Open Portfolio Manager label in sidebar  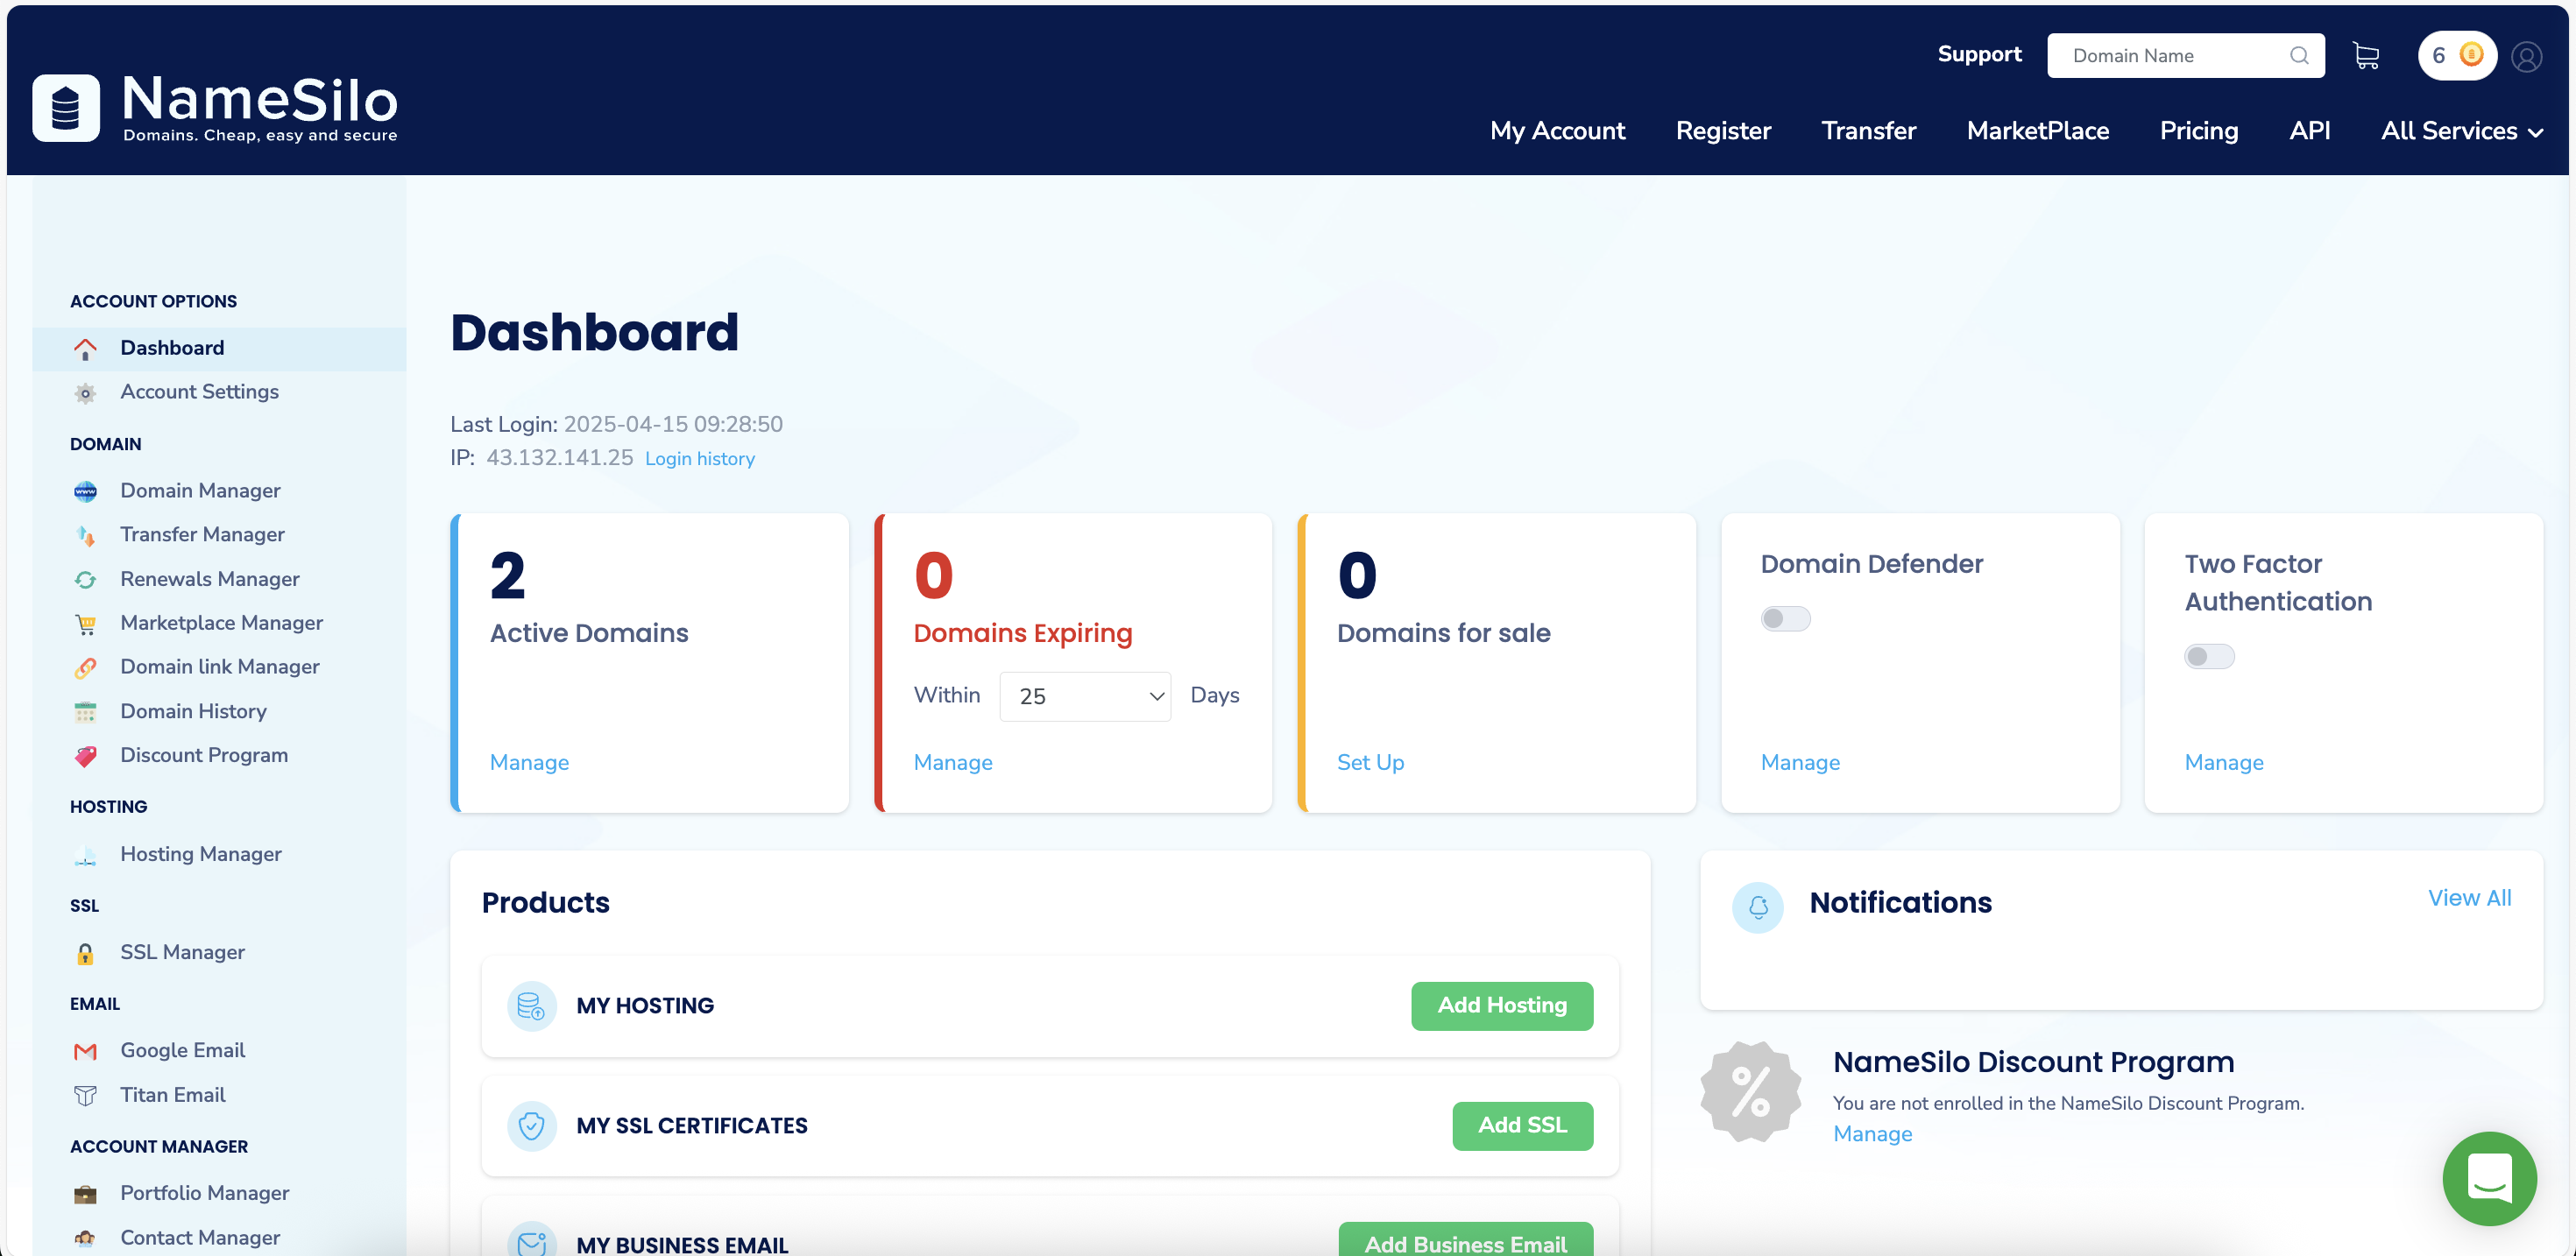click(x=205, y=1193)
